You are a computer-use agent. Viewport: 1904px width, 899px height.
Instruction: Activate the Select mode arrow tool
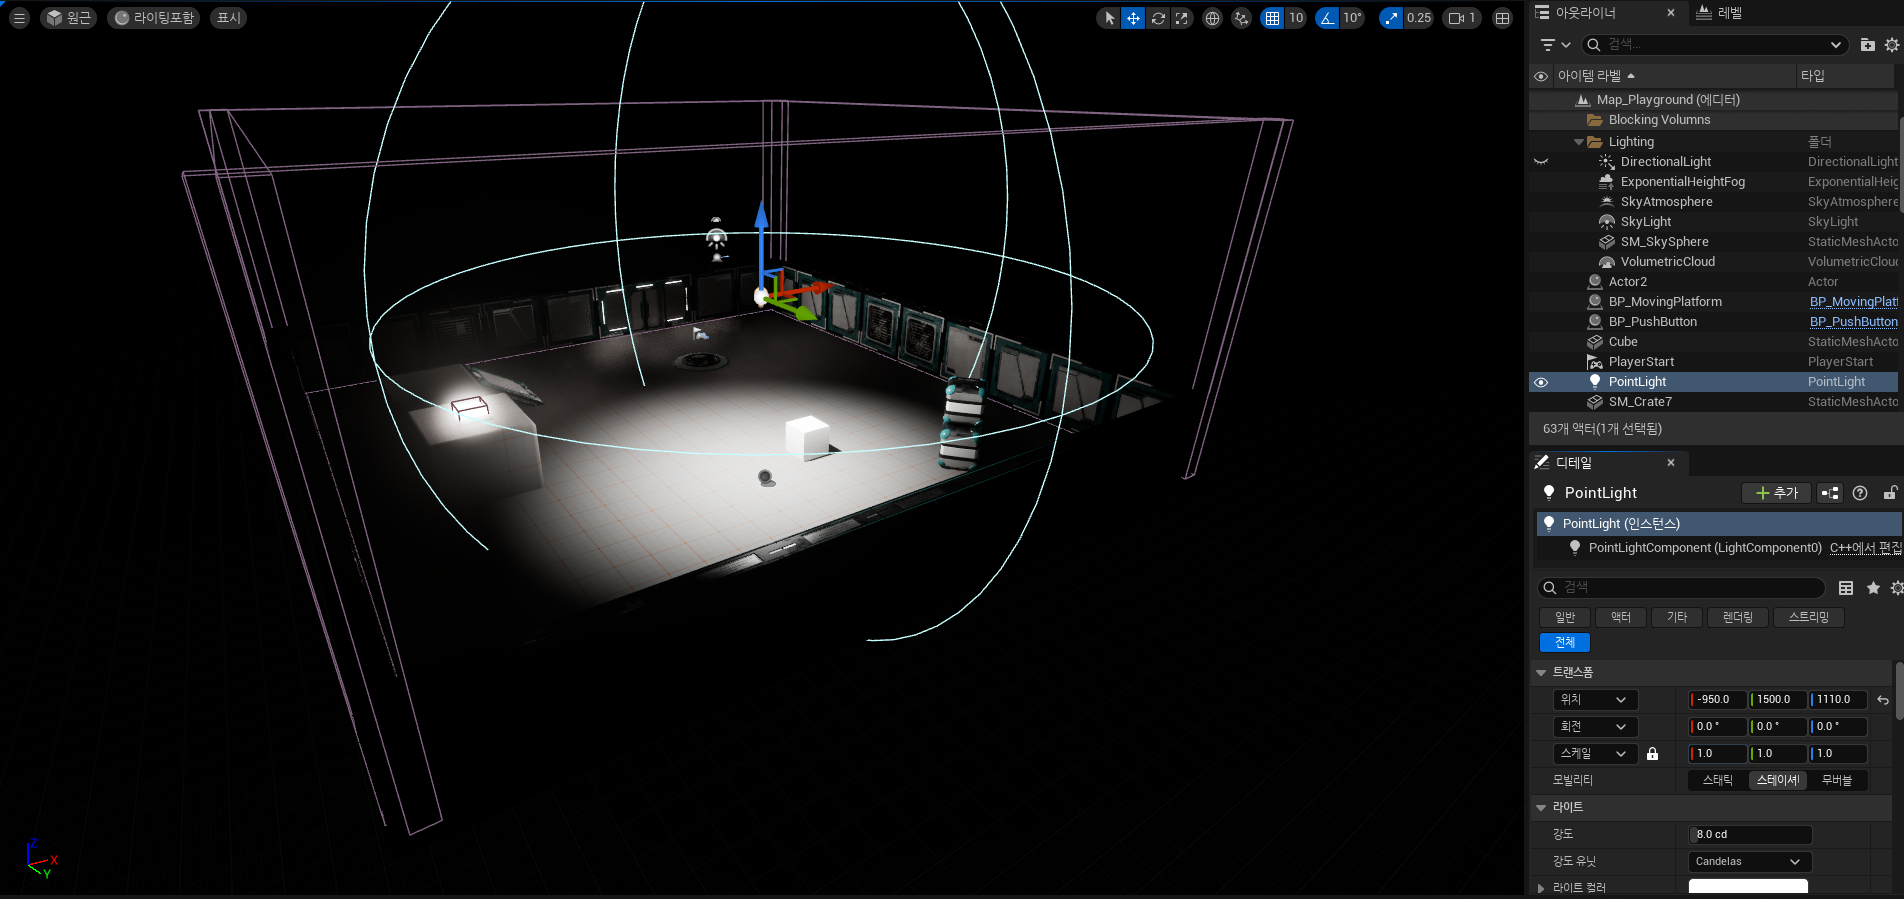(1109, 18)
